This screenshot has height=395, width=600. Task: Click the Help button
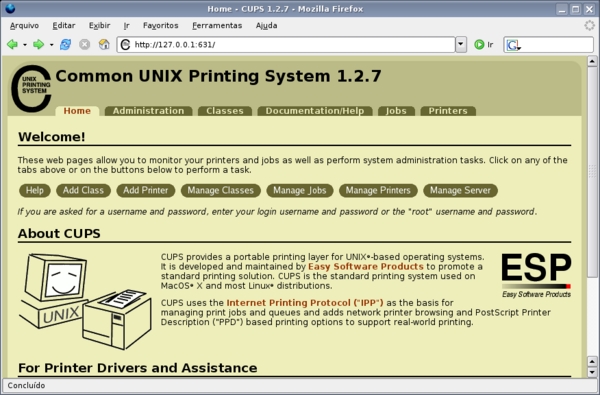coord(35,191)
